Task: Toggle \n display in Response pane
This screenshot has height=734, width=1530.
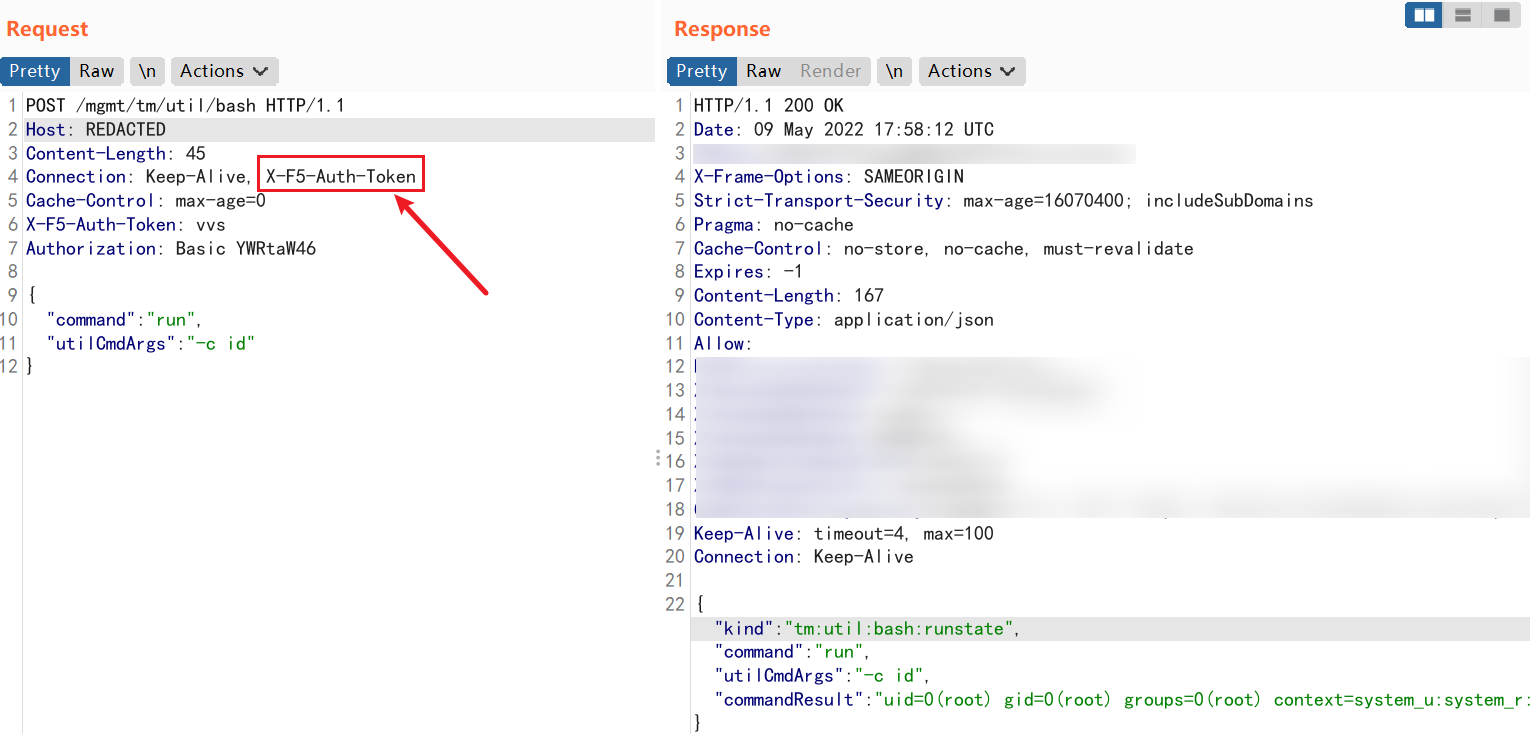Action: (895, 71)
